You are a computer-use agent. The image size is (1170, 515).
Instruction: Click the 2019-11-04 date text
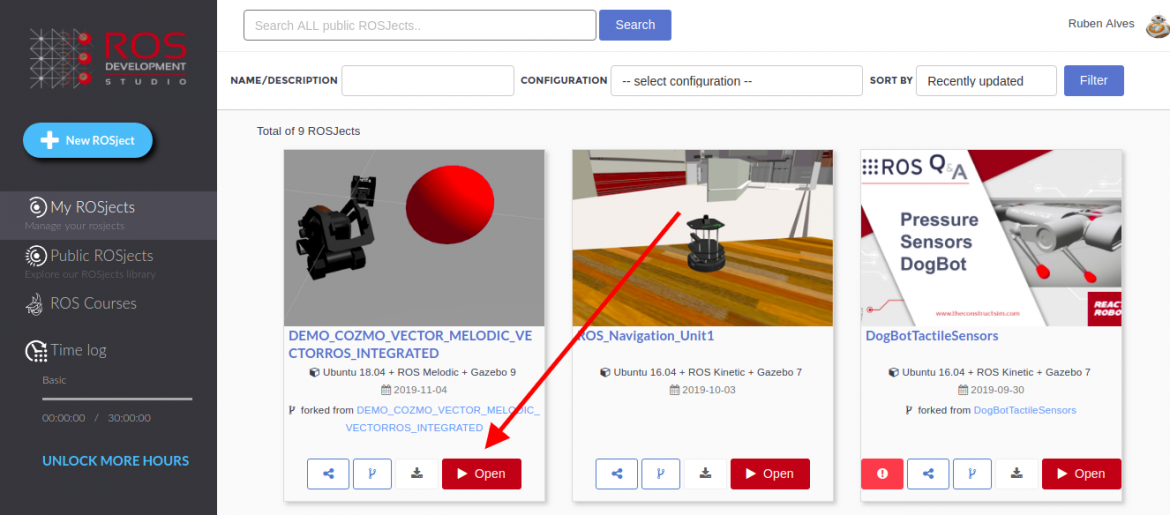[419, 390]
